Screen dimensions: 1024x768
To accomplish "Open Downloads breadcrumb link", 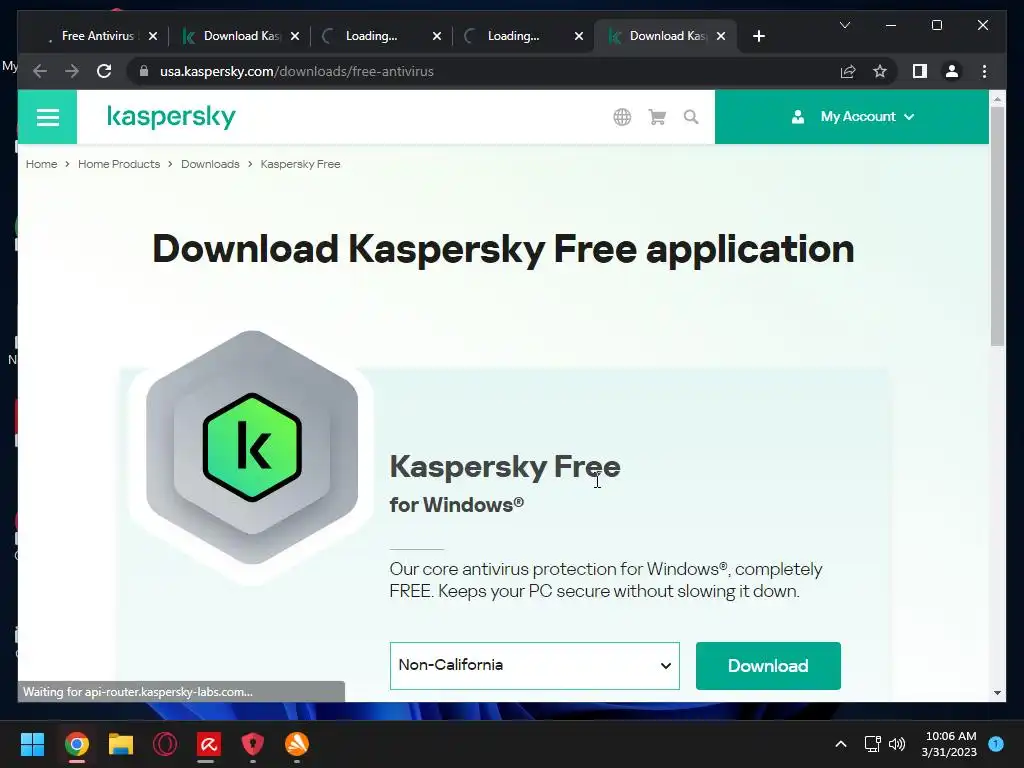I will 210,164.
